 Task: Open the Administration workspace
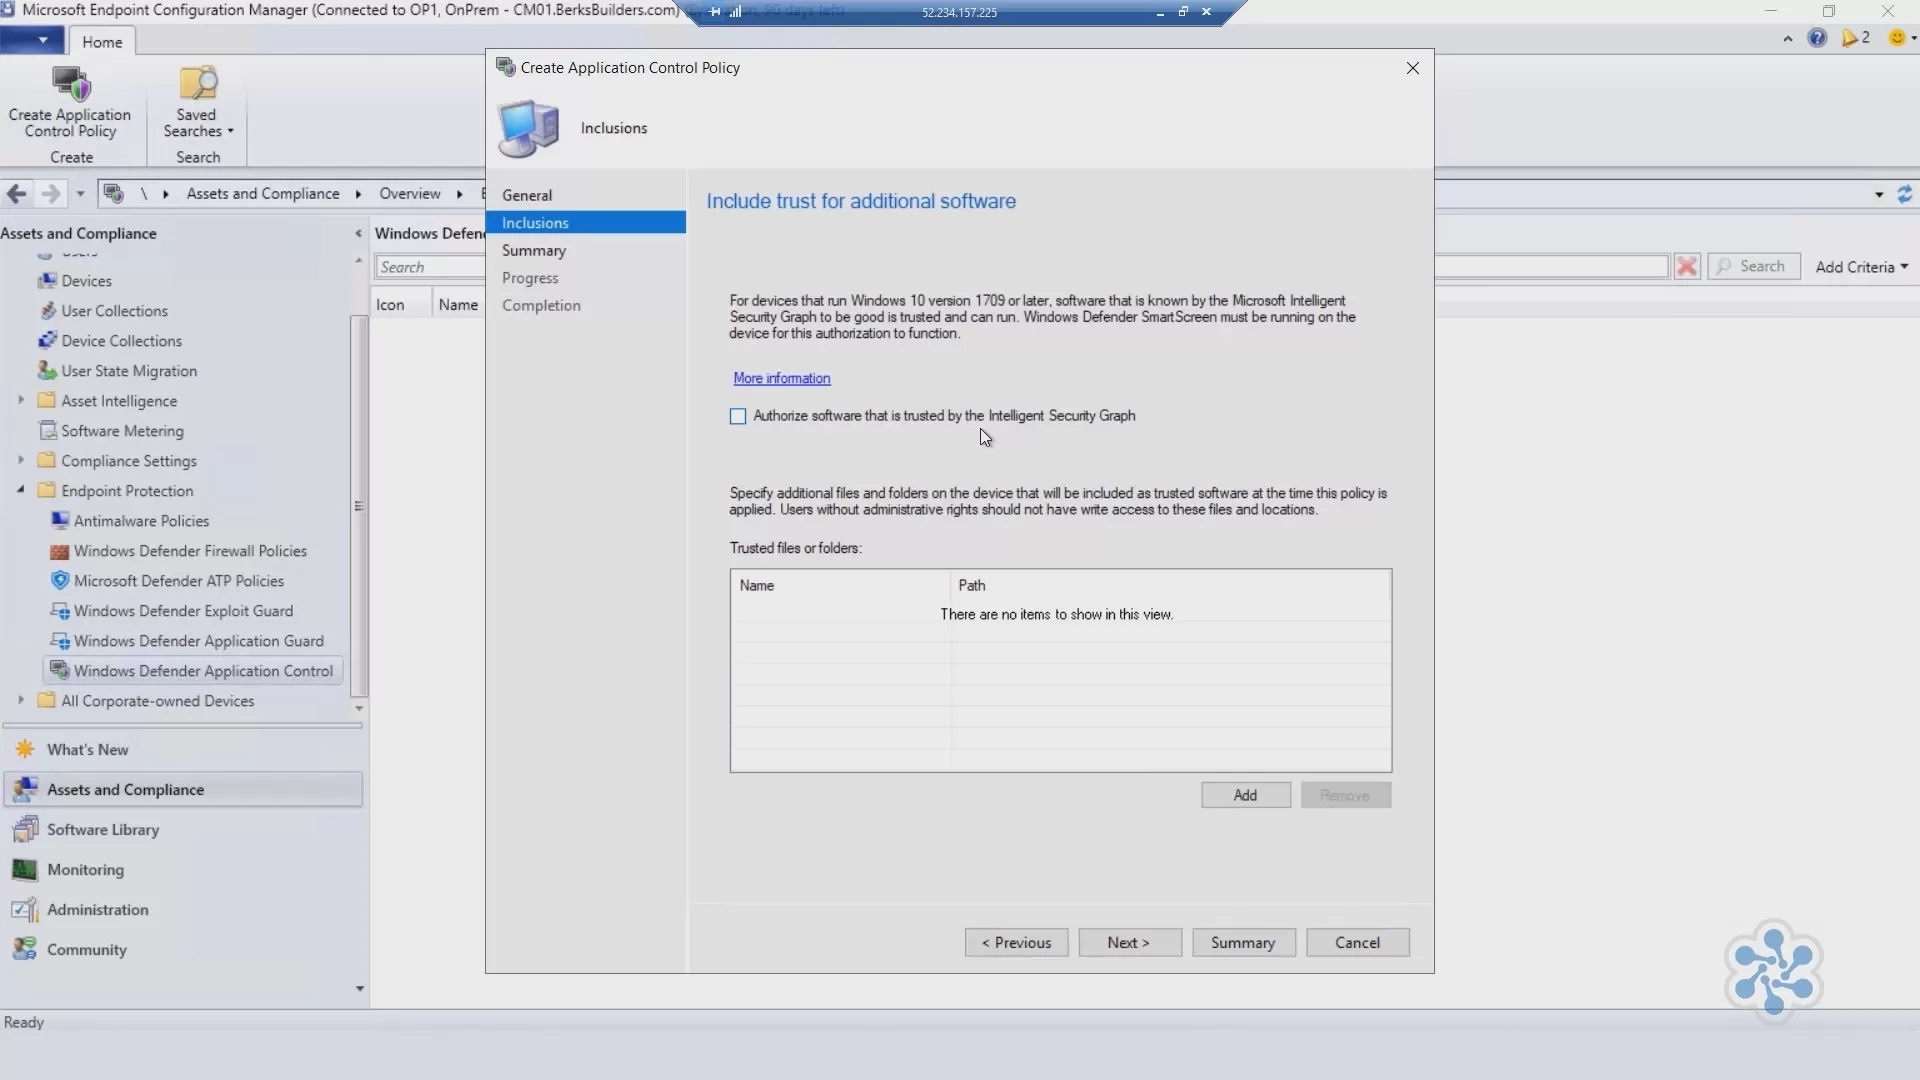pyautogui.click(x=96, y=910)
